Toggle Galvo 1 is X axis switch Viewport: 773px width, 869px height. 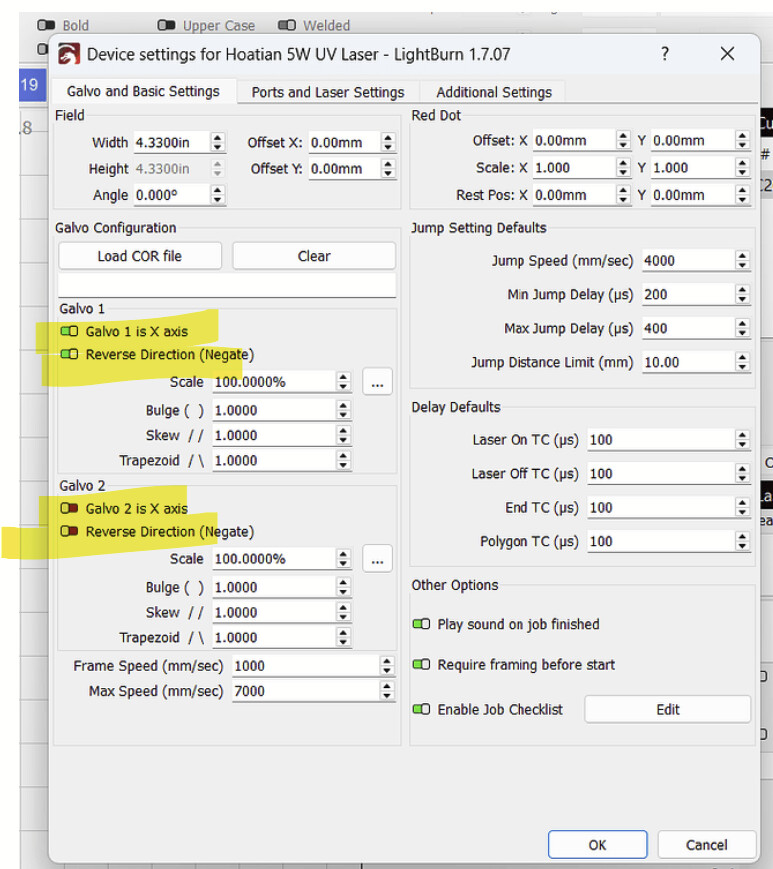click(69, 331)
